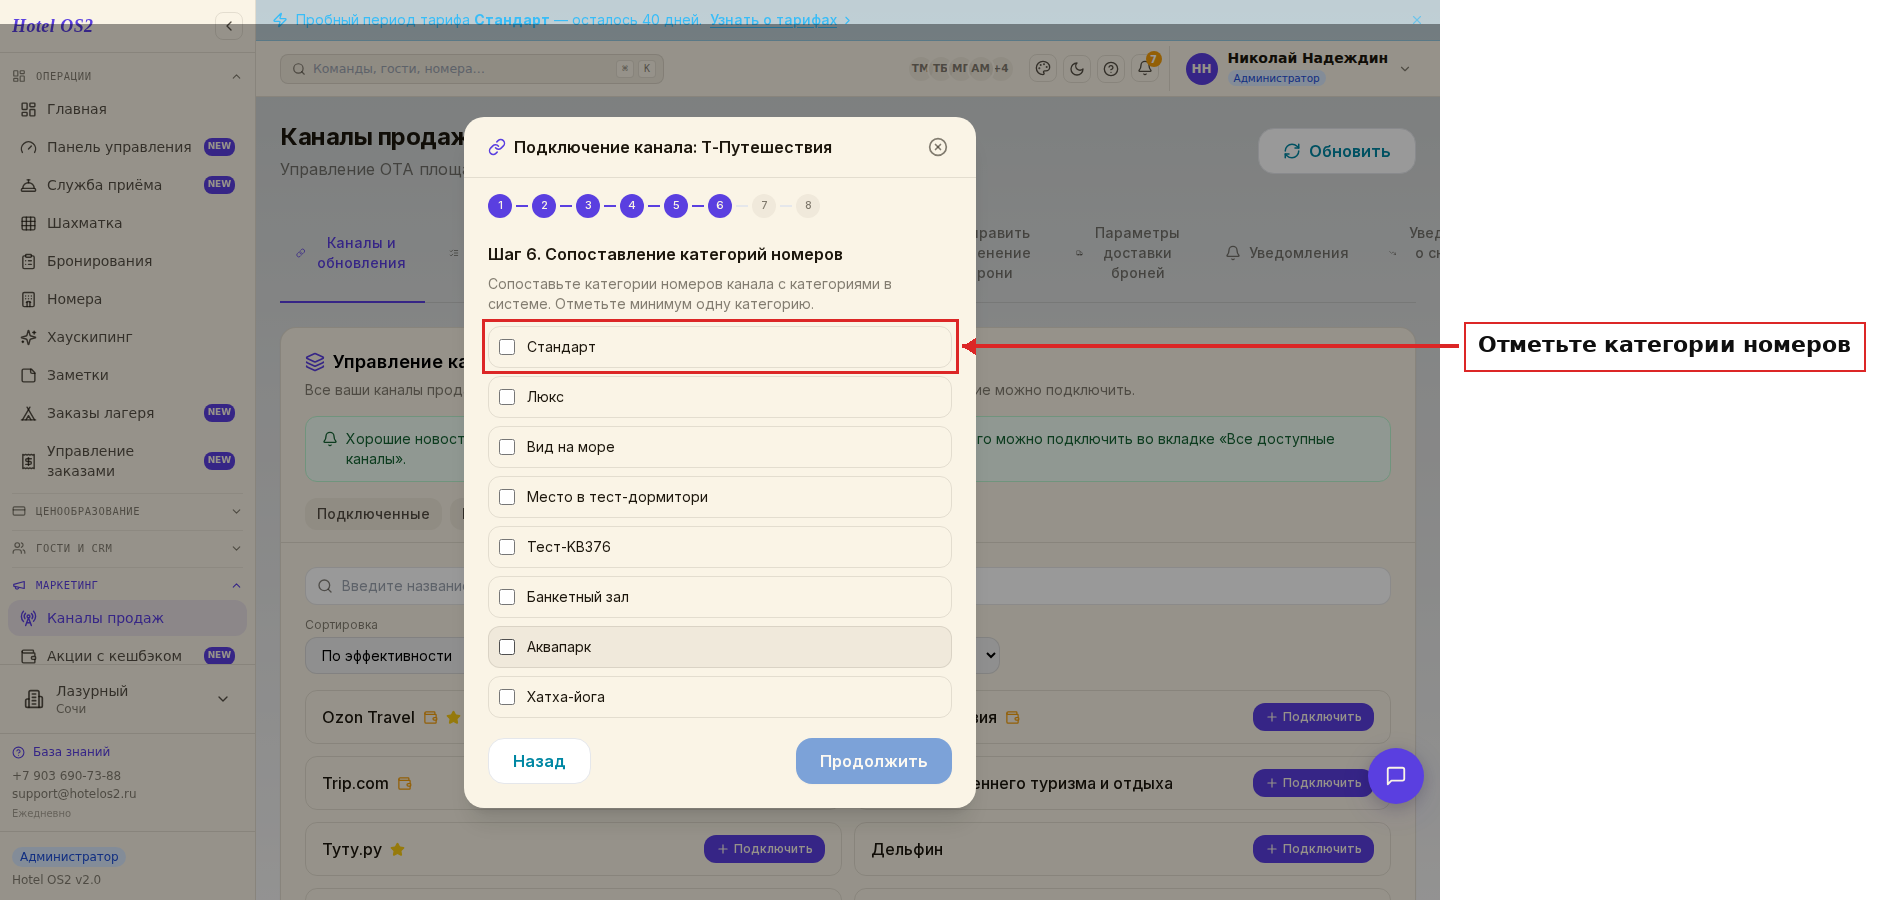Click the Управление заказами icon
The width and height of the screenshot is (1889, 900).
click(28, 461)
